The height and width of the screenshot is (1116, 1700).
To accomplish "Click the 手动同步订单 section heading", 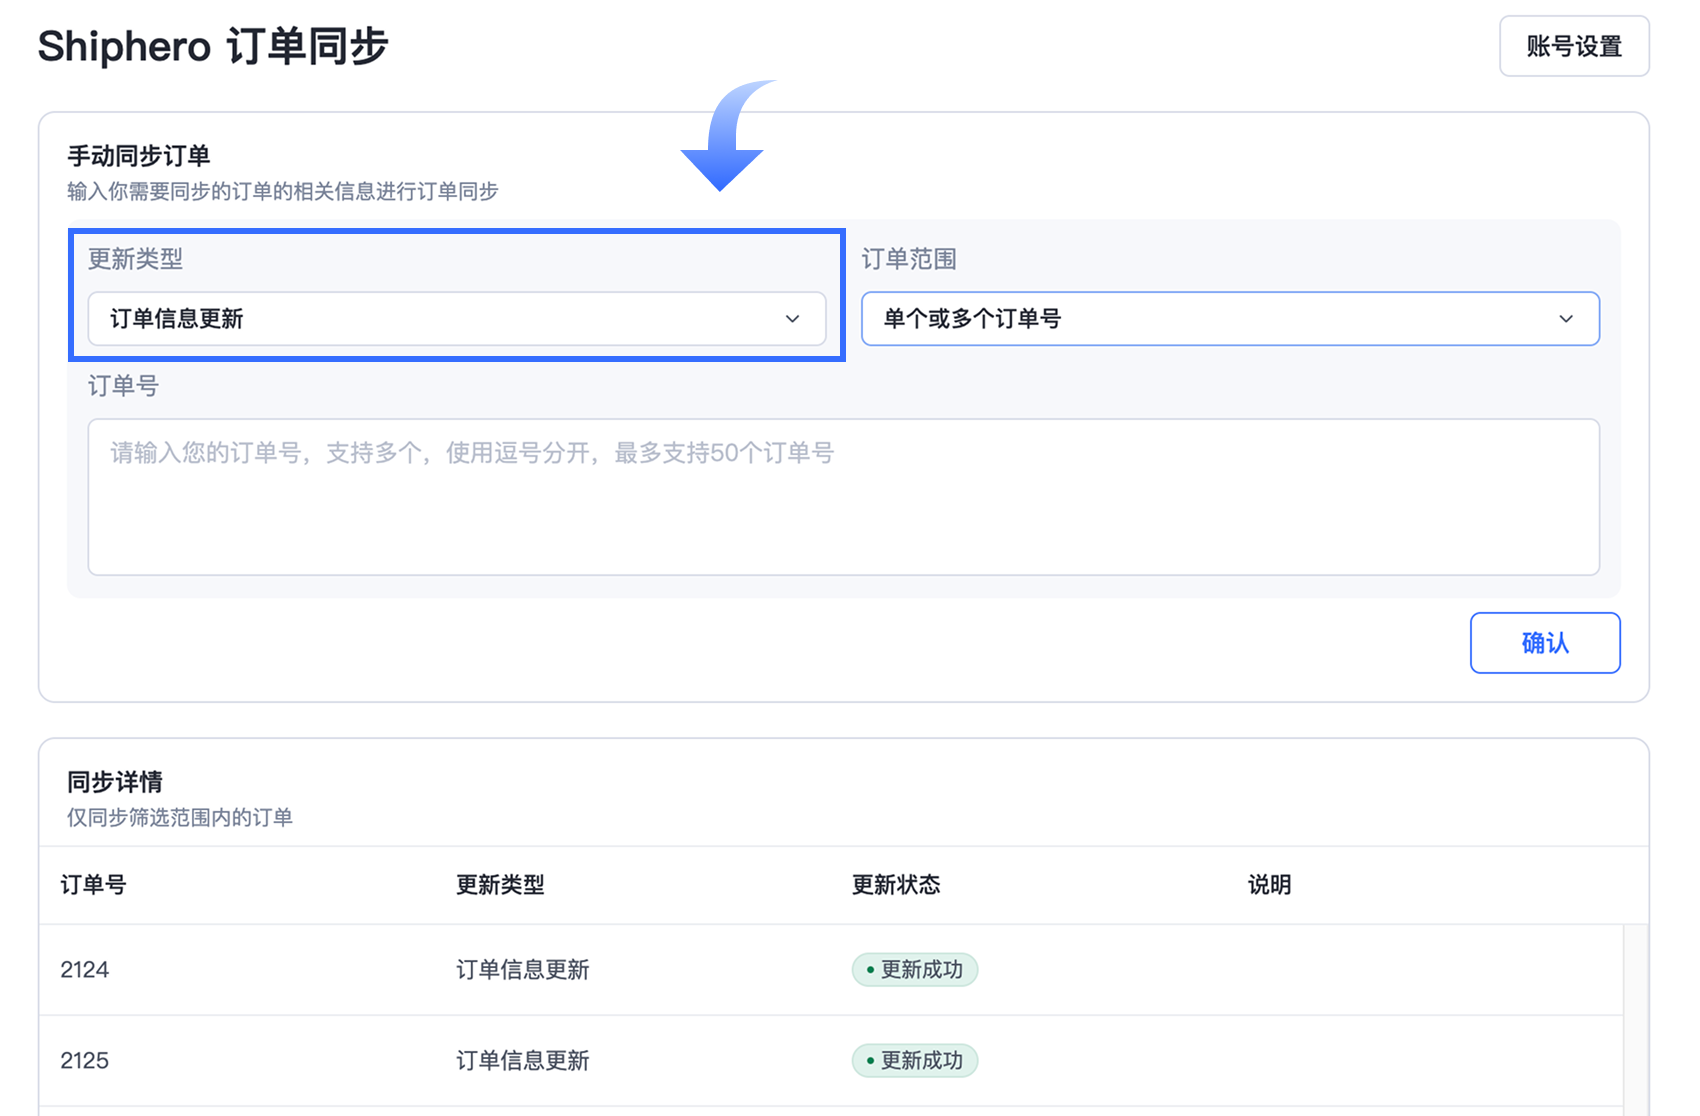I will [138, 156].
